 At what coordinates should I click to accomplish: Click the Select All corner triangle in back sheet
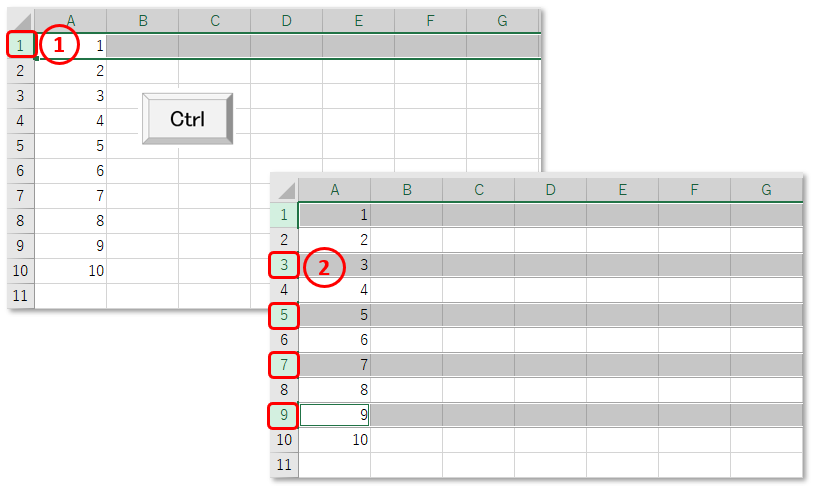[21, 21]
